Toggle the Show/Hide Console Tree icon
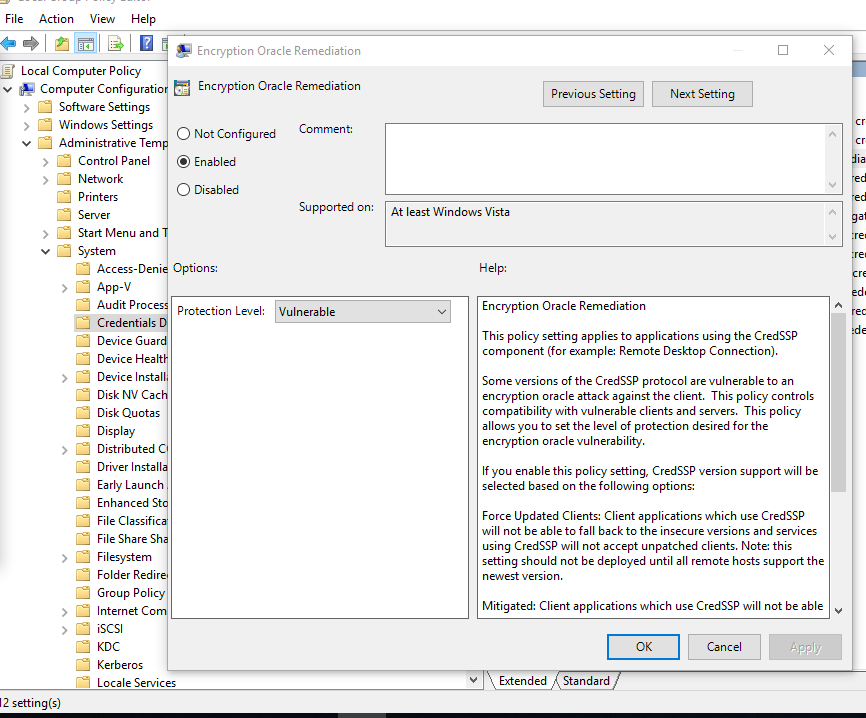The image size is (866, 718). pyautogui.click(x=86, y=42)
